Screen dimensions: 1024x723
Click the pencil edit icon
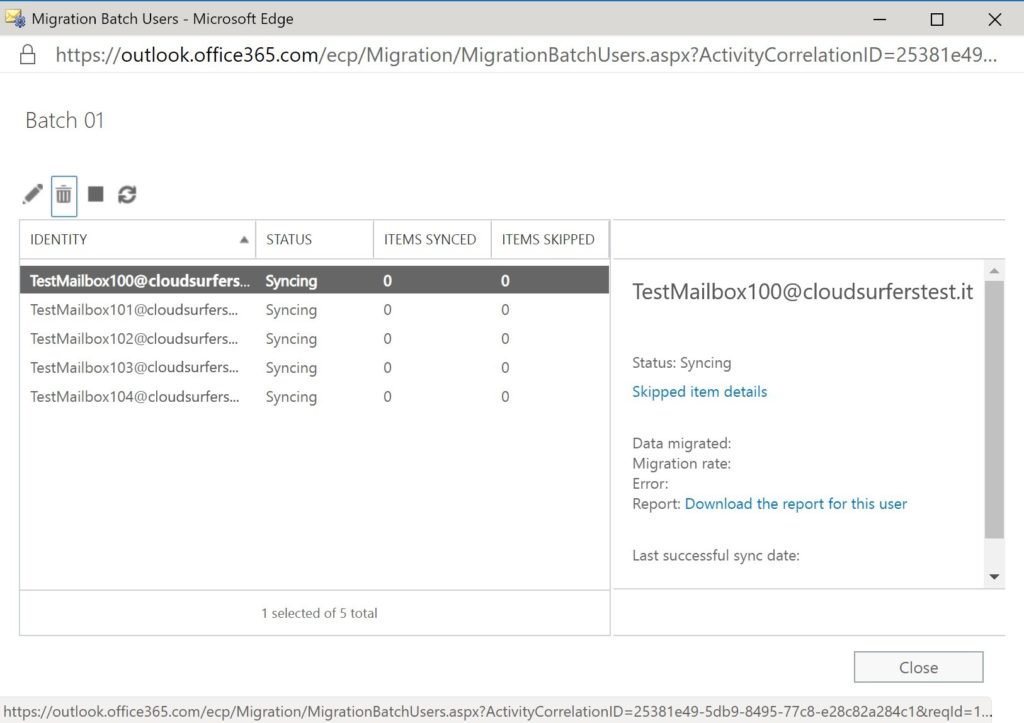(33, 195)
